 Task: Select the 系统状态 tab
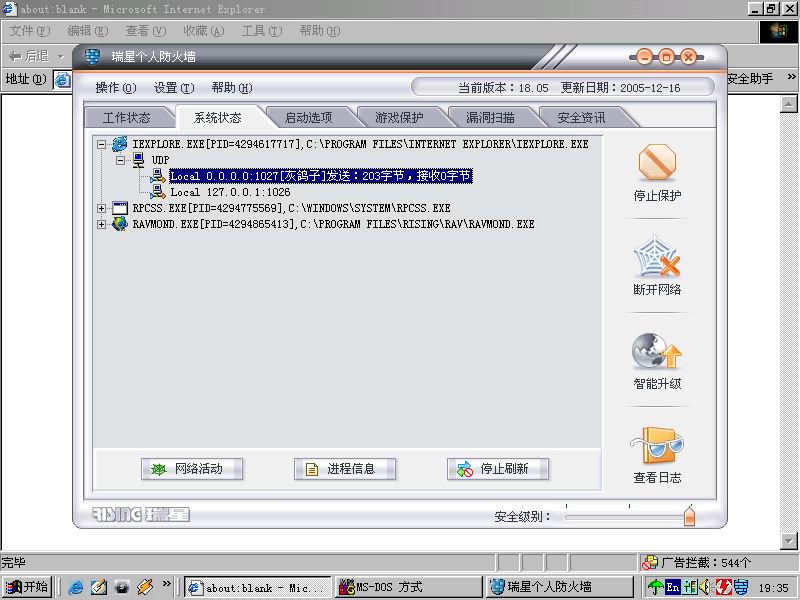[217, 118]
